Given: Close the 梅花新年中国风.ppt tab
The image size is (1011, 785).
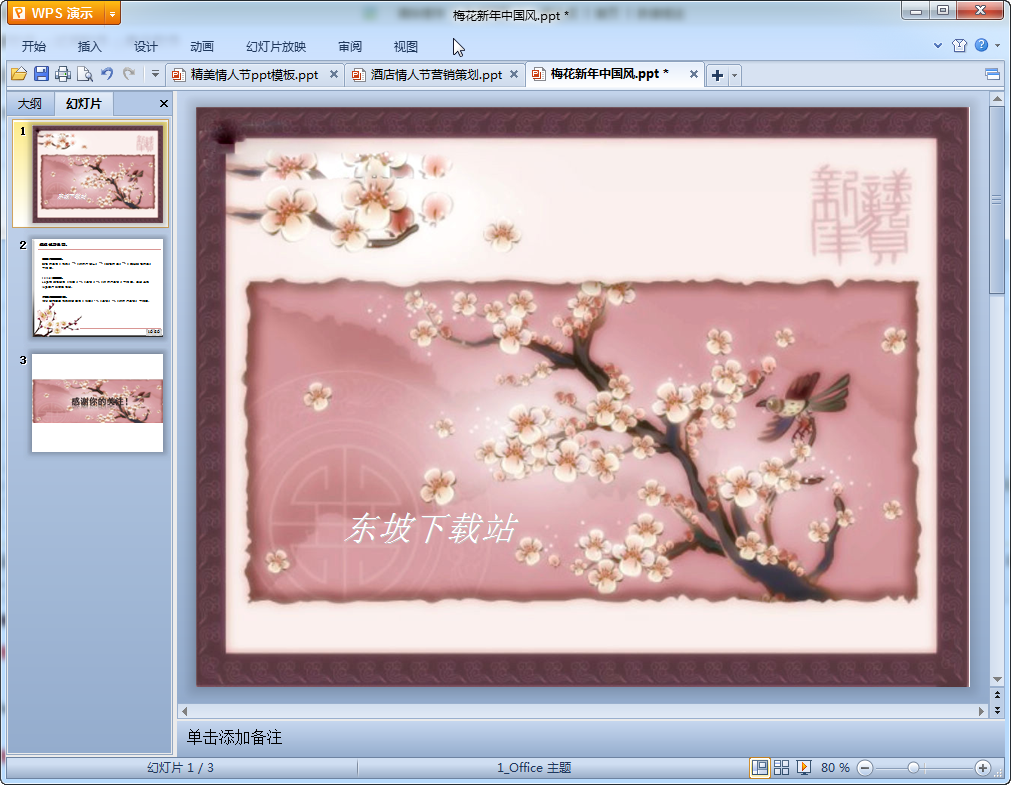Looking at the screenshot, I should (694, 74).
